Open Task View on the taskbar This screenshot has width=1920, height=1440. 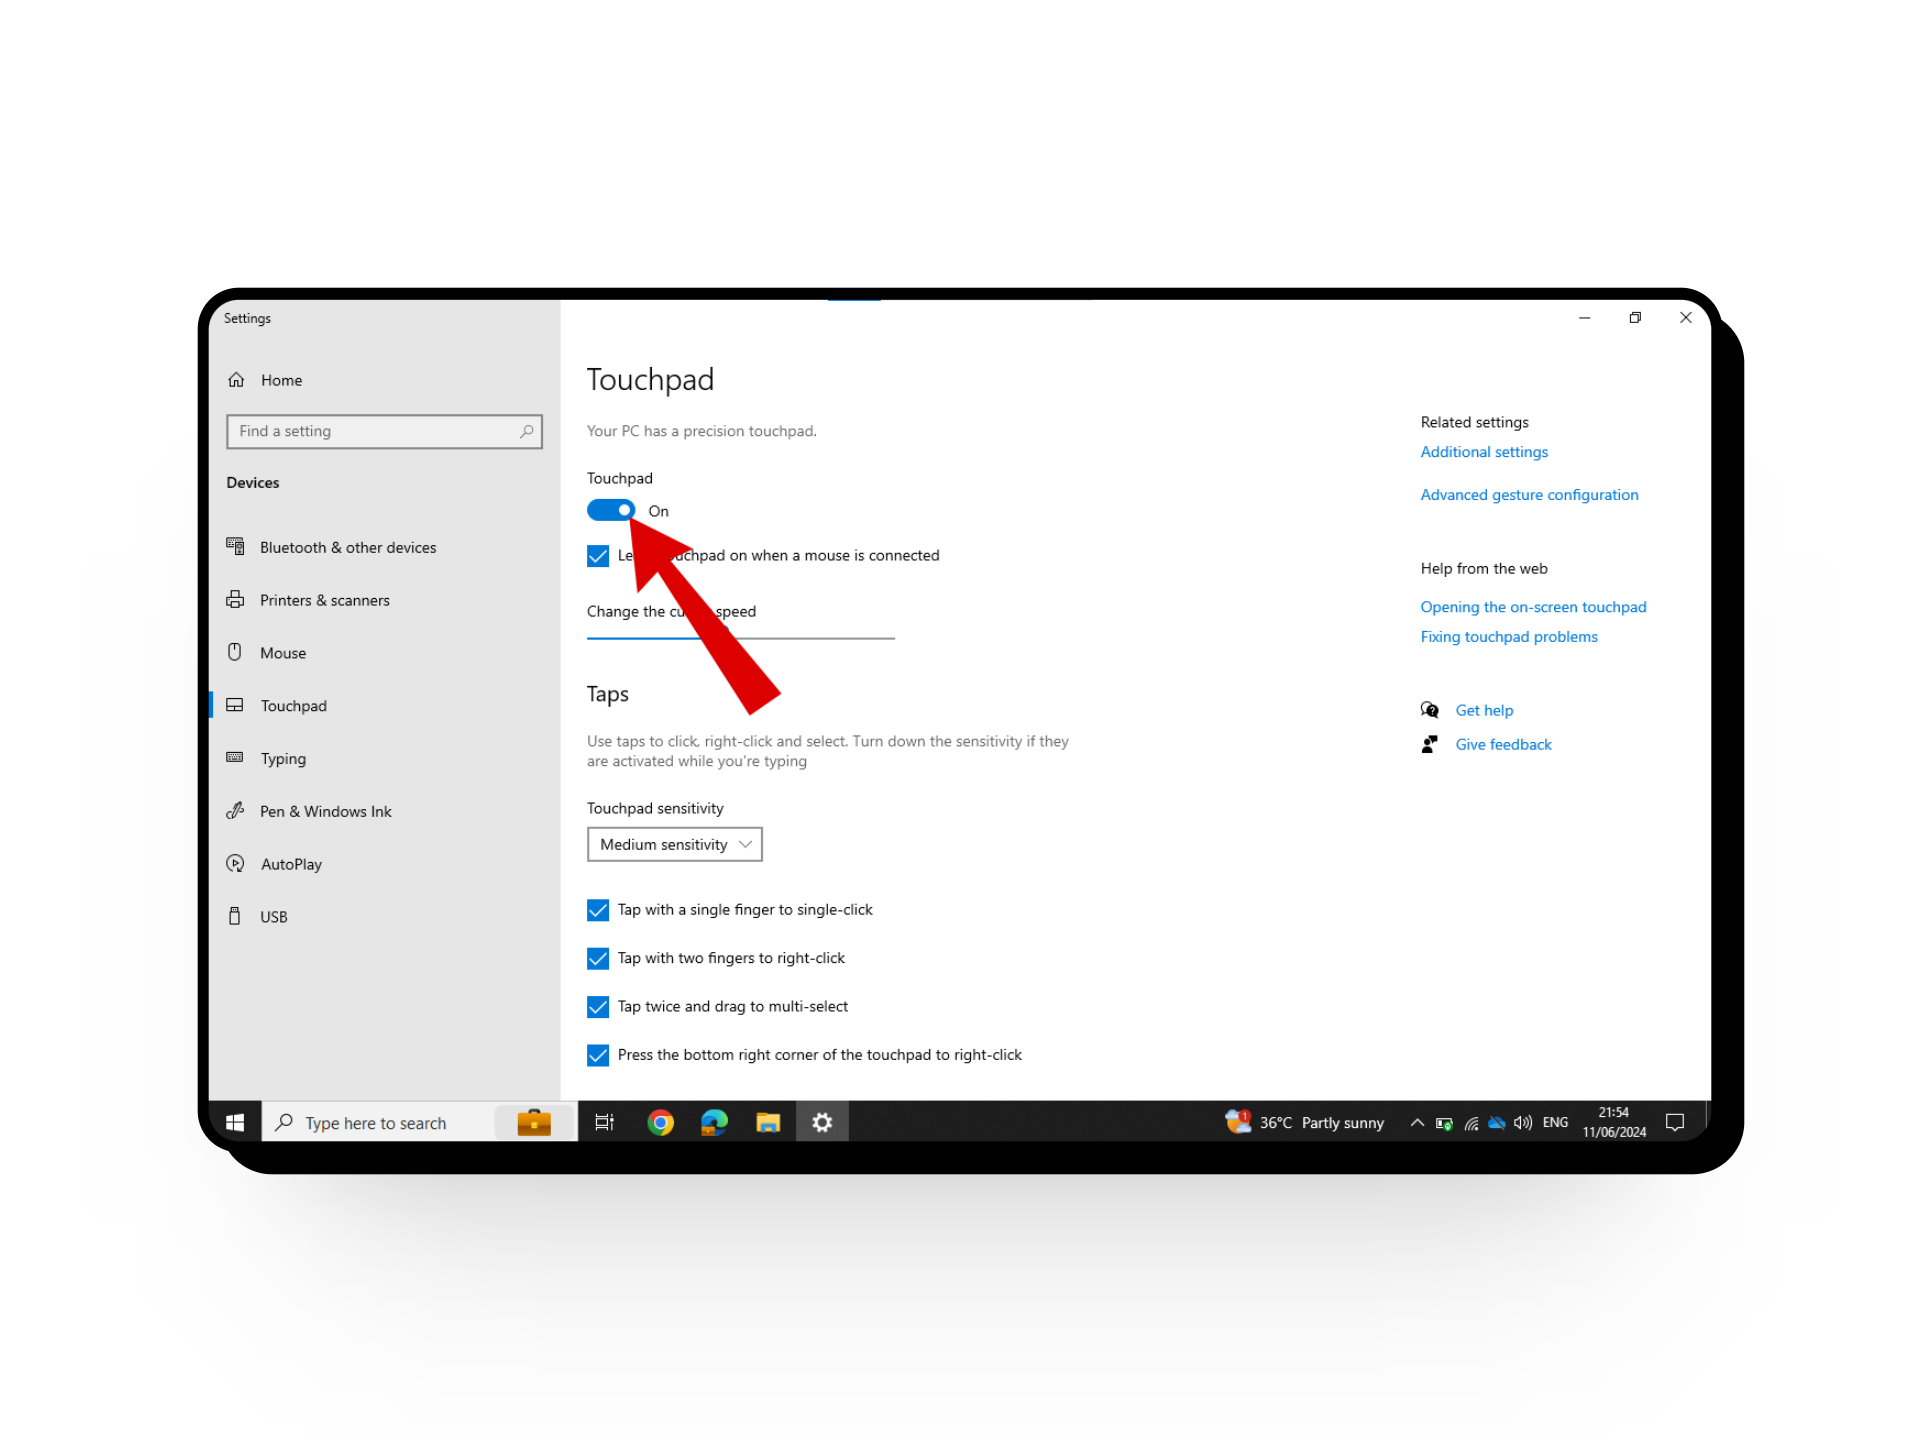click(604, 1122)
